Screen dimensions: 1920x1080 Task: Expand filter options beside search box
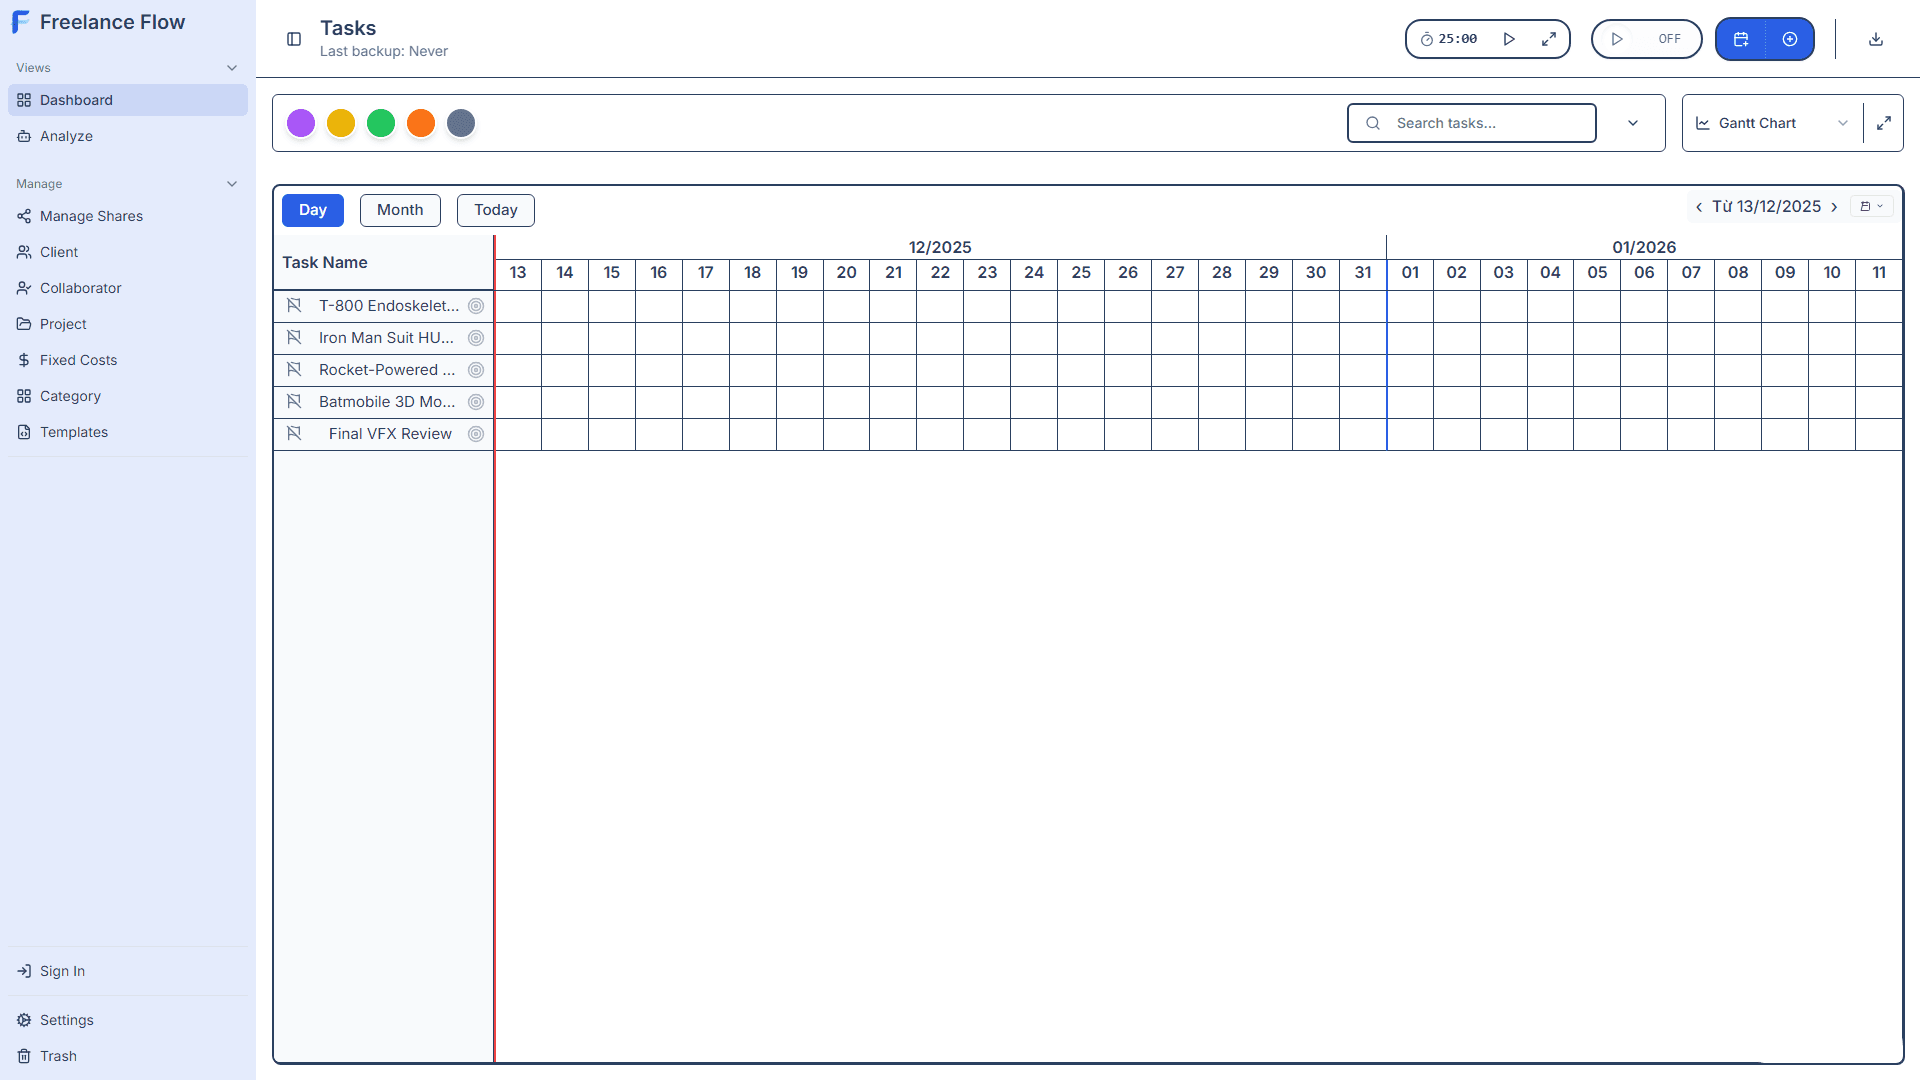1633,123
